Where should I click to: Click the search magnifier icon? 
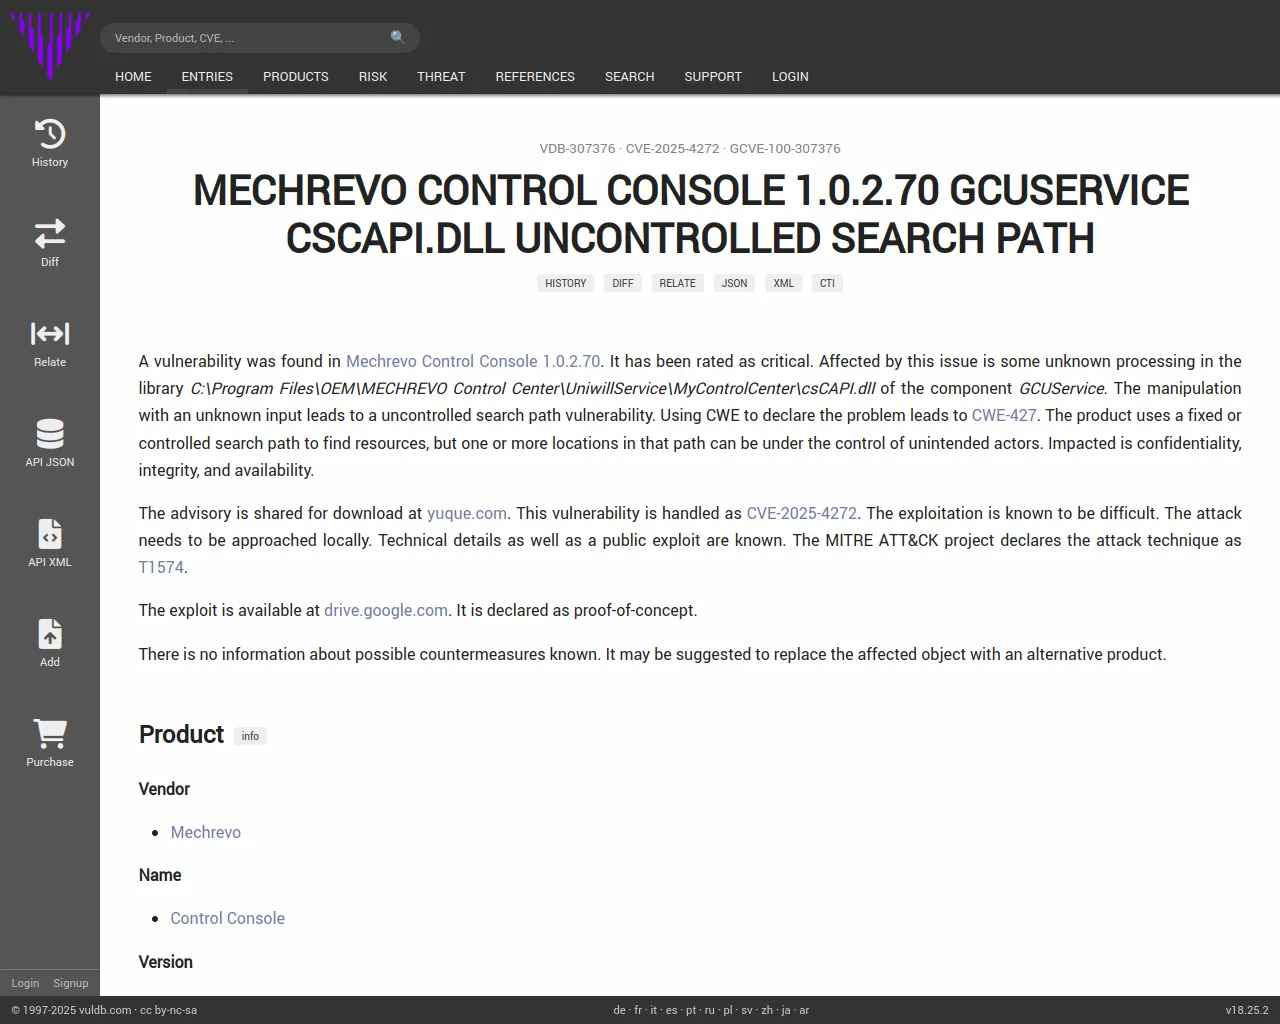point(398,38)
